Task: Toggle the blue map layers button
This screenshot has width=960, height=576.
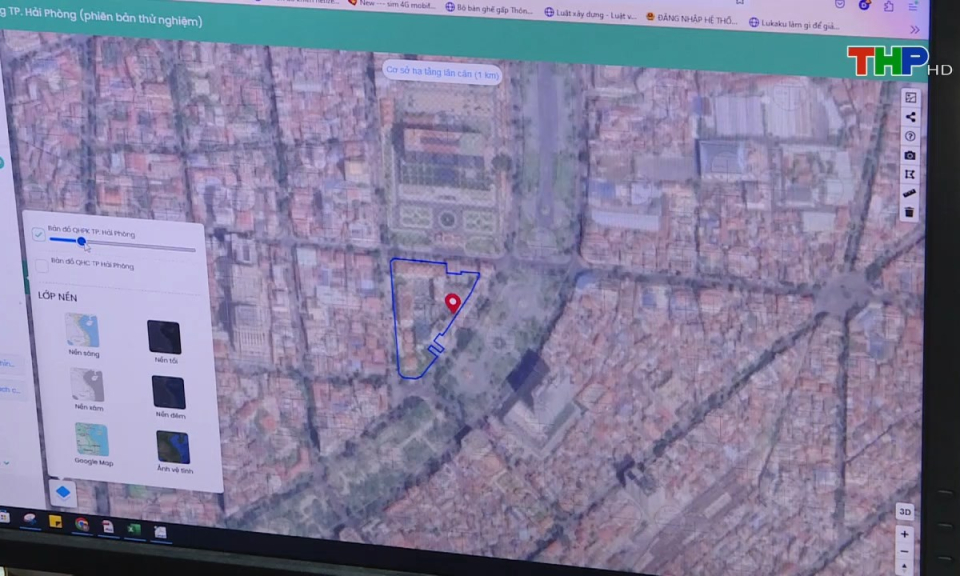Action: click(x=63, y=492)
